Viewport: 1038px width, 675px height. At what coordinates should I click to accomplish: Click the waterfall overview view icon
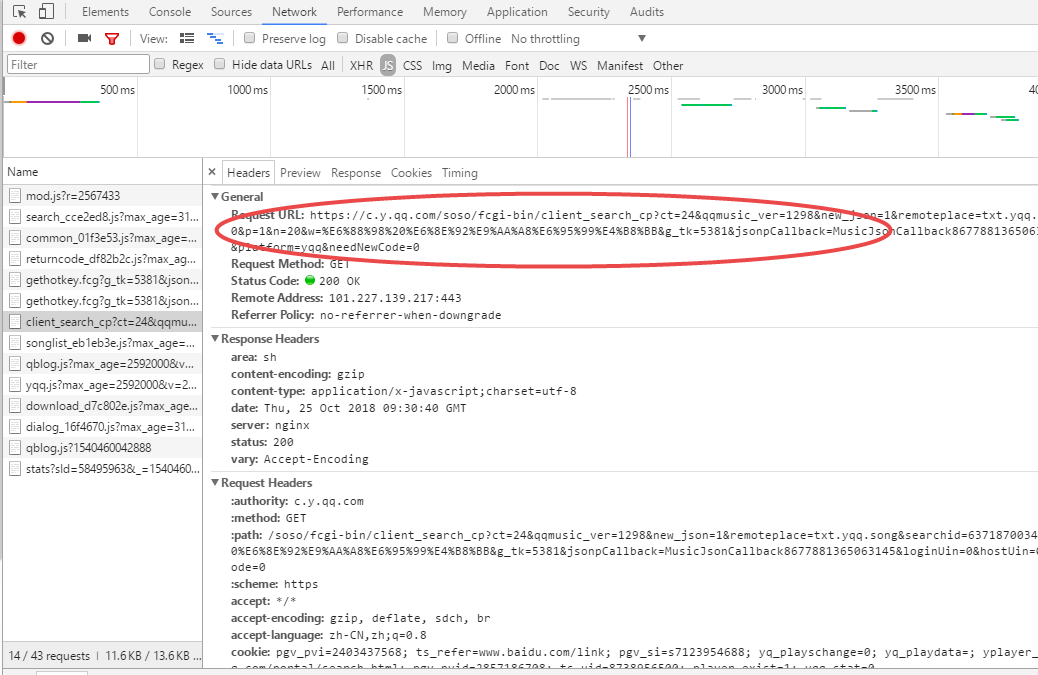click(x=214, y=38)
